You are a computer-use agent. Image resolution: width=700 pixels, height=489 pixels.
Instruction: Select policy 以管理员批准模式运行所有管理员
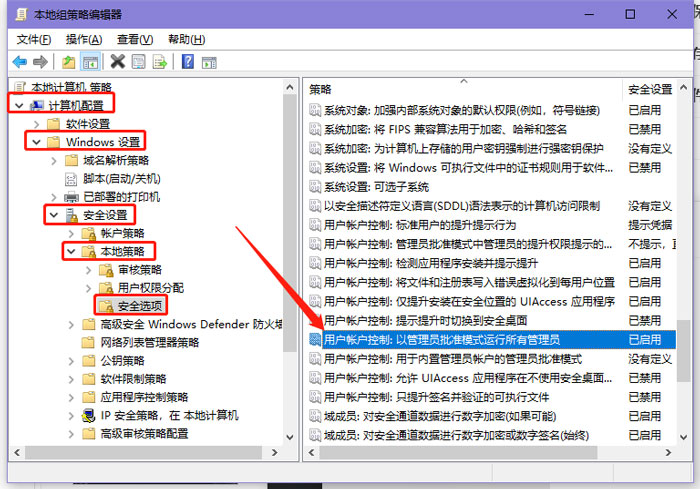pyautogui.click(x=442, y=340)
